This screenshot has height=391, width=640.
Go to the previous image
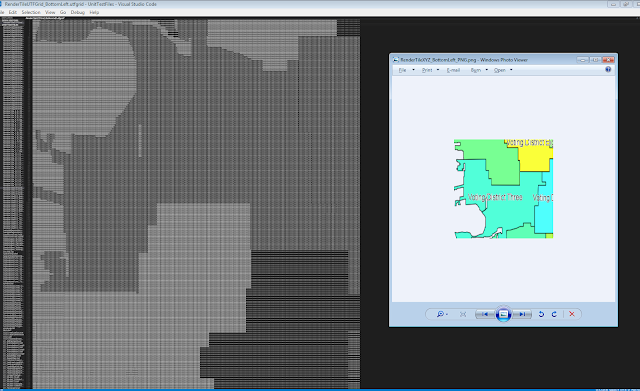[485, 314]
